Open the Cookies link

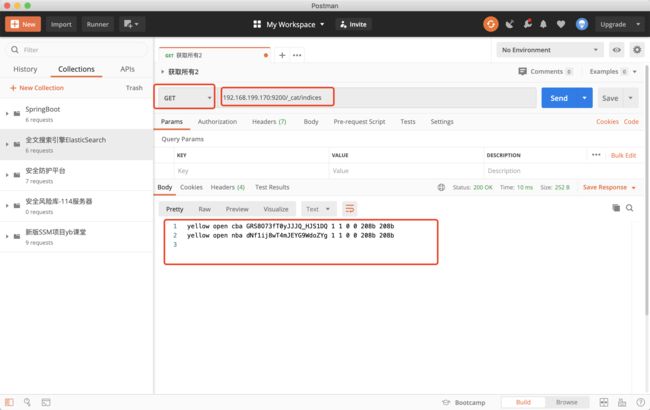click(607, 121)
